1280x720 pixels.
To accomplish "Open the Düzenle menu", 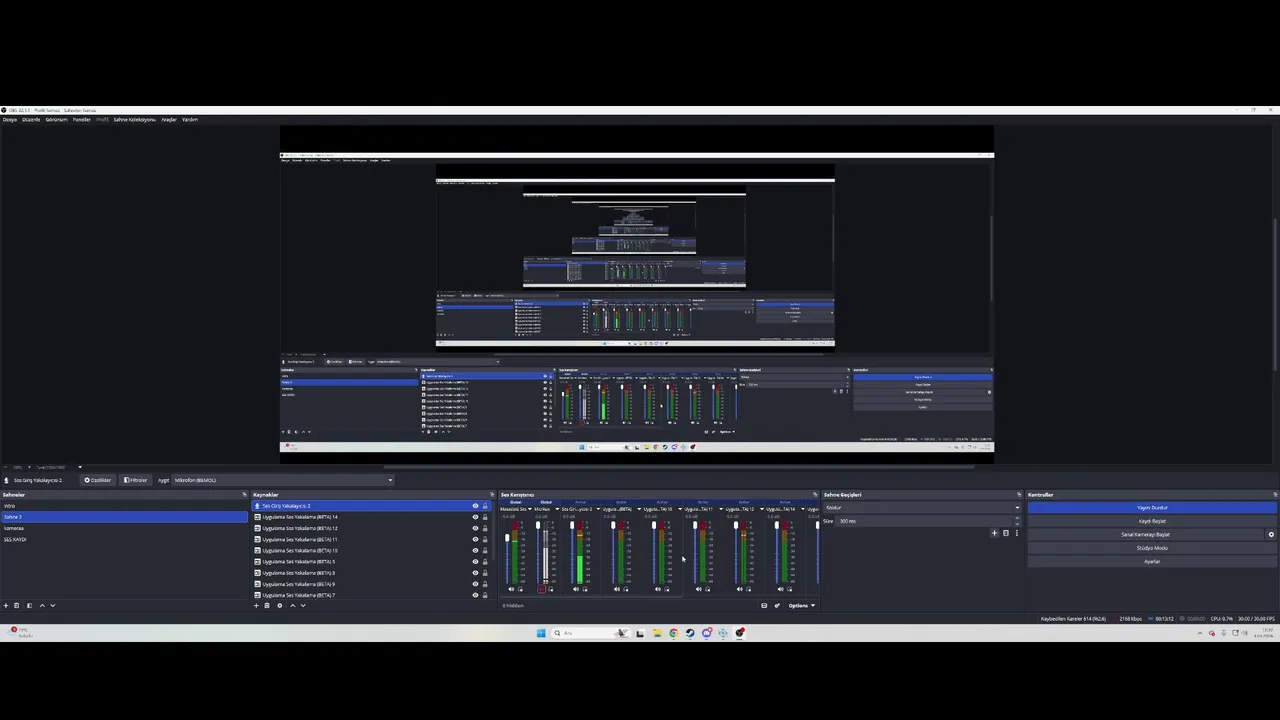I will coord(31,120).
